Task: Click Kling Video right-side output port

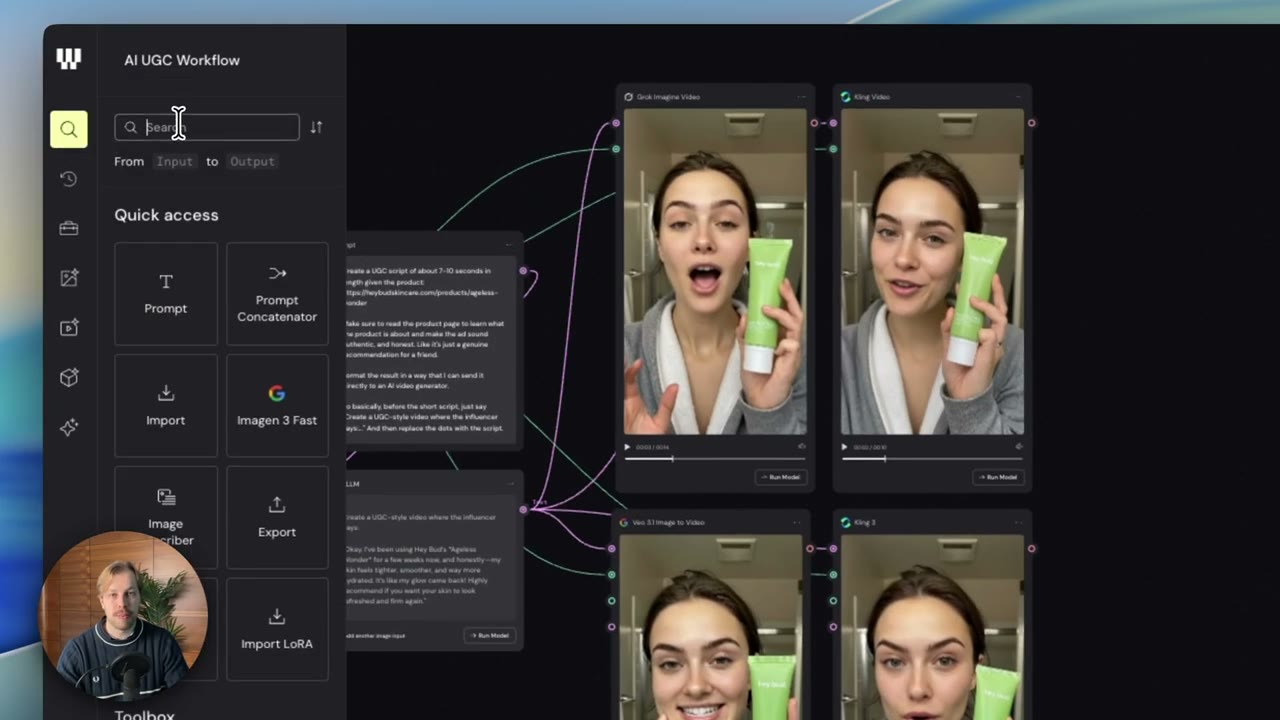Action: coord(1032,123)
